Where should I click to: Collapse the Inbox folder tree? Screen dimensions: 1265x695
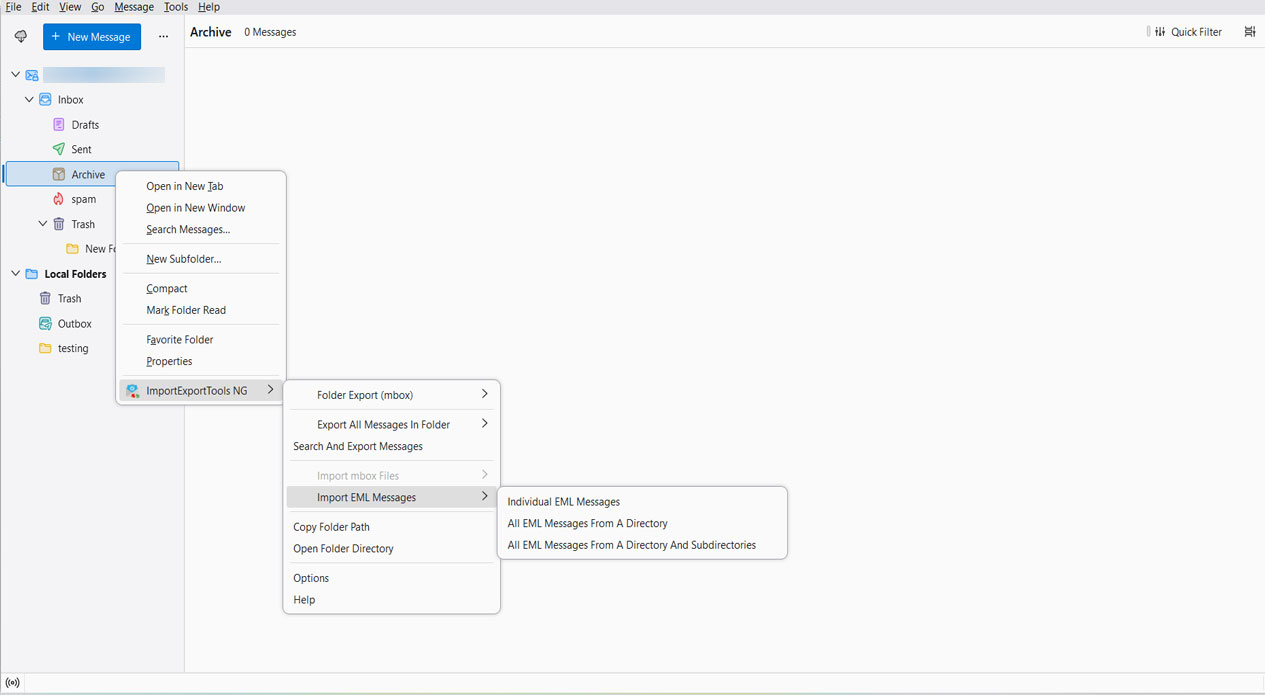pyautogui.click(x=29, y=99)
